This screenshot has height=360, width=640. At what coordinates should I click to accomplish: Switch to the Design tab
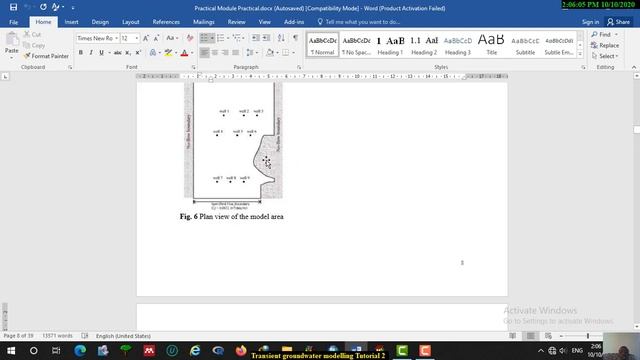pos(100,22)
